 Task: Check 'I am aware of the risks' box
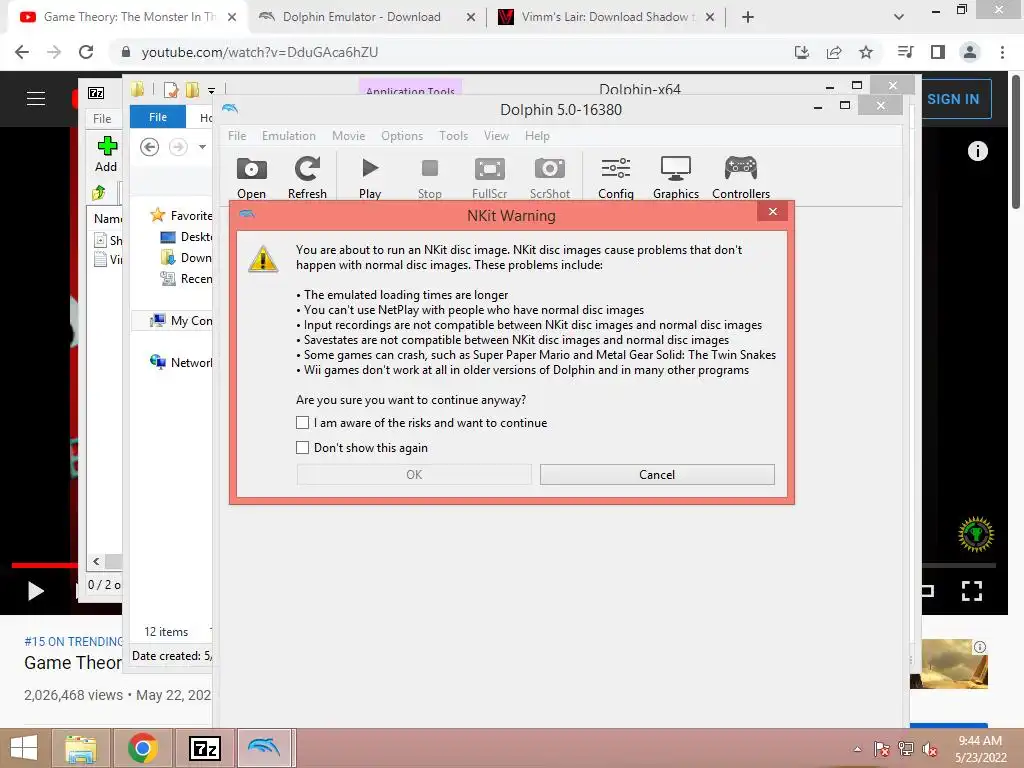(302, 423)
